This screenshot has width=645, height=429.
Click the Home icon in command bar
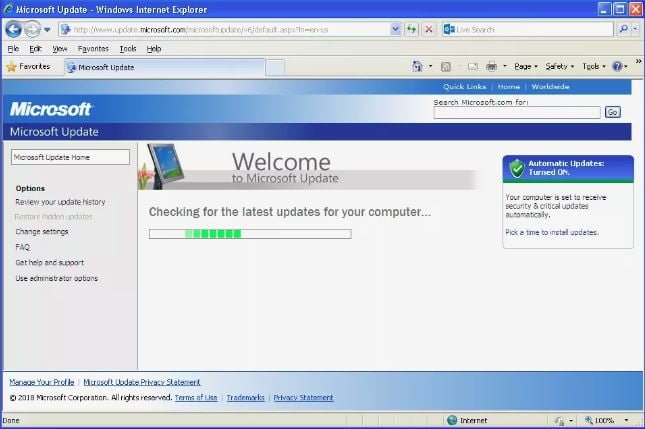tap(418, 67)
